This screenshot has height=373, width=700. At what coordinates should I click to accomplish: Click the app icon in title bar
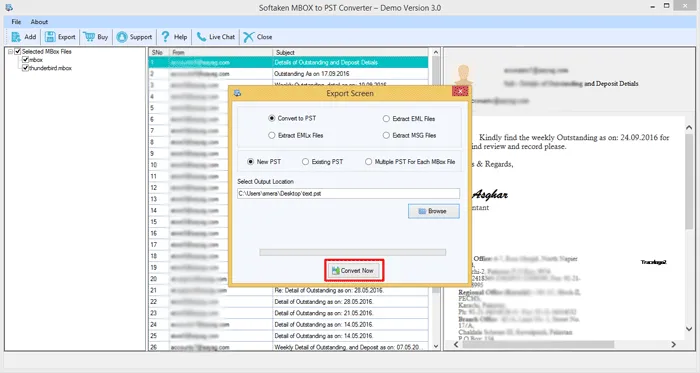[x=9, y=7]
